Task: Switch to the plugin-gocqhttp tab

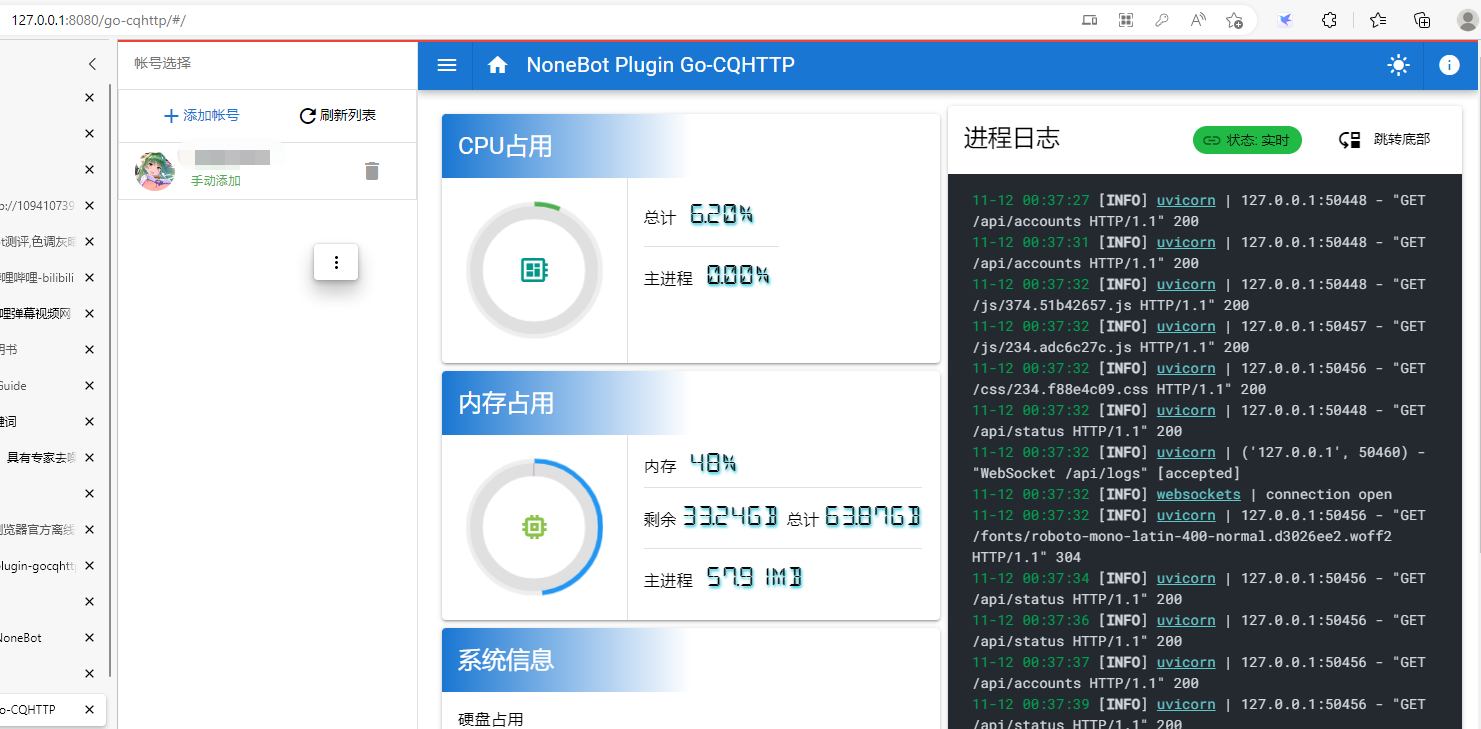Action: point(36,566)
